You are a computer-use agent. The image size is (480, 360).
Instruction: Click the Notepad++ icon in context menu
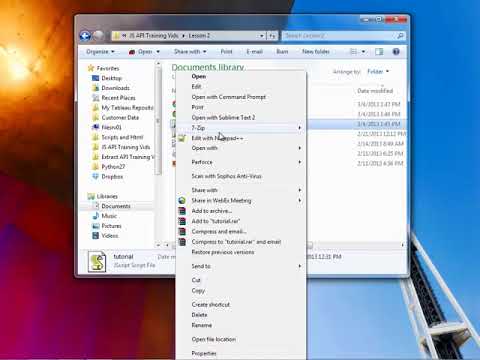click(182, 138)
